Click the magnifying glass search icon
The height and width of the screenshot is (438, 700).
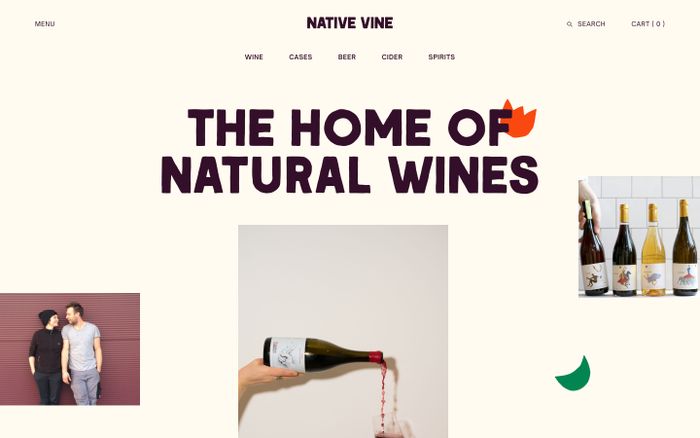click(569, 24)
